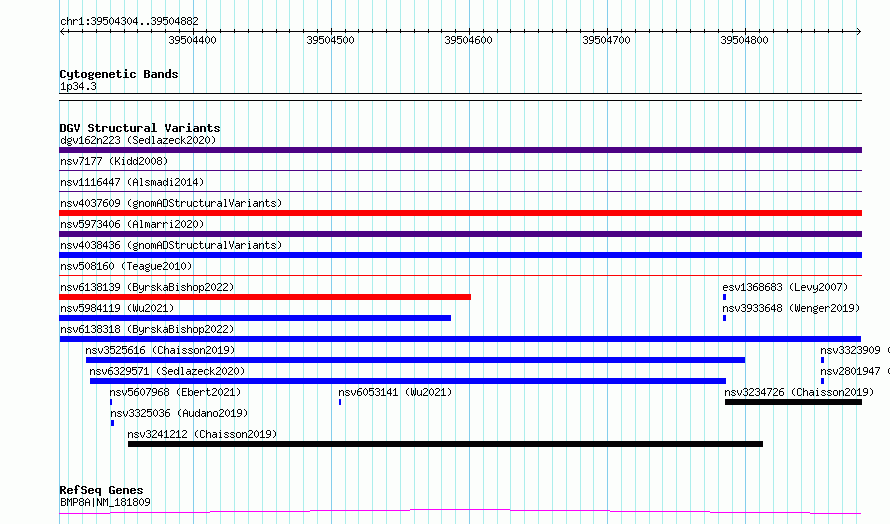Open nsv3234726 (Chaisson2019) label

click(799, 392)
